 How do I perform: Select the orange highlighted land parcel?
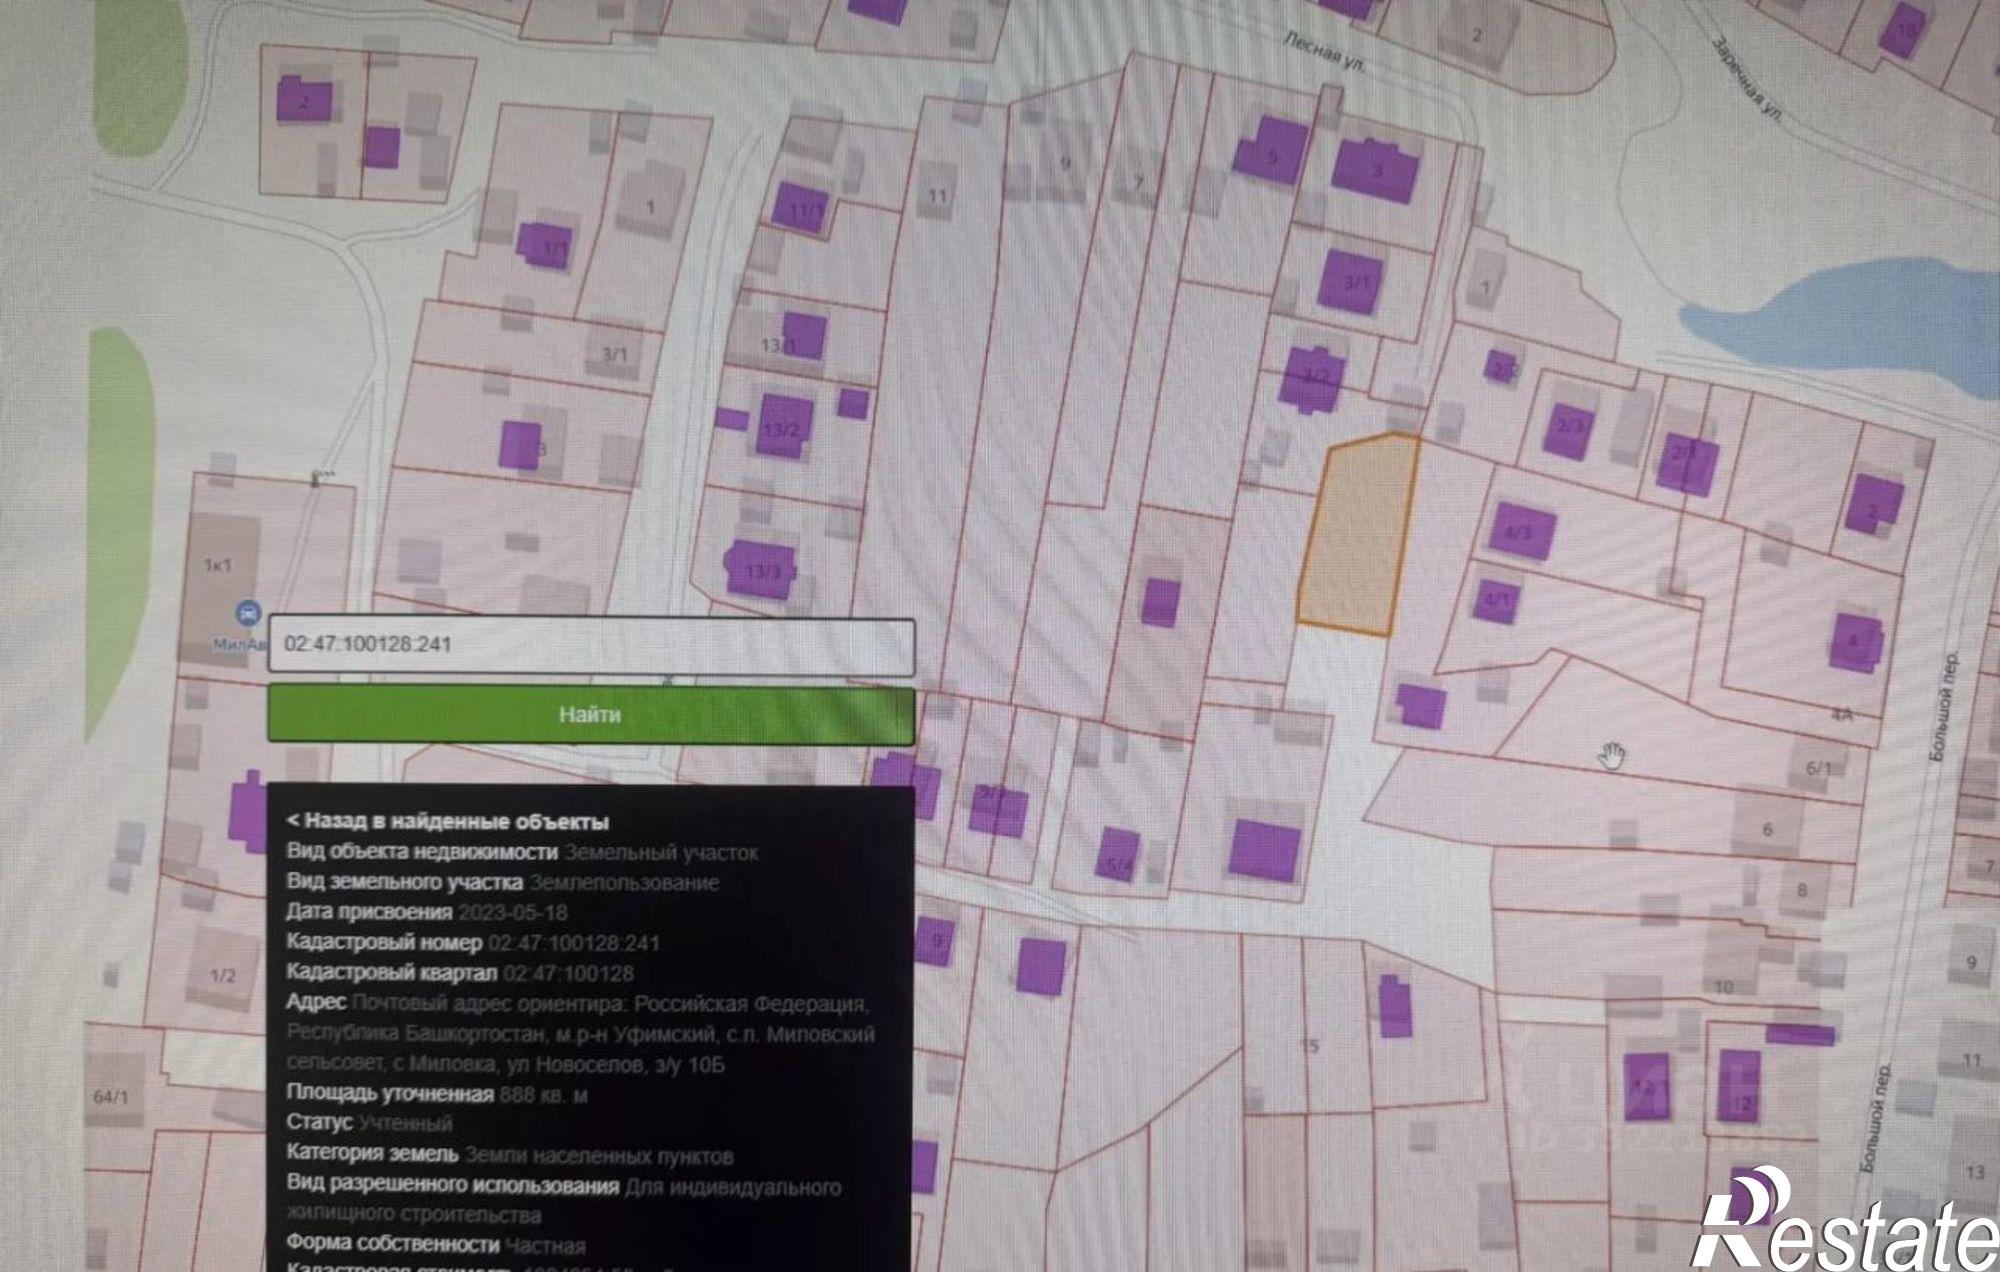coord(1358,536)
